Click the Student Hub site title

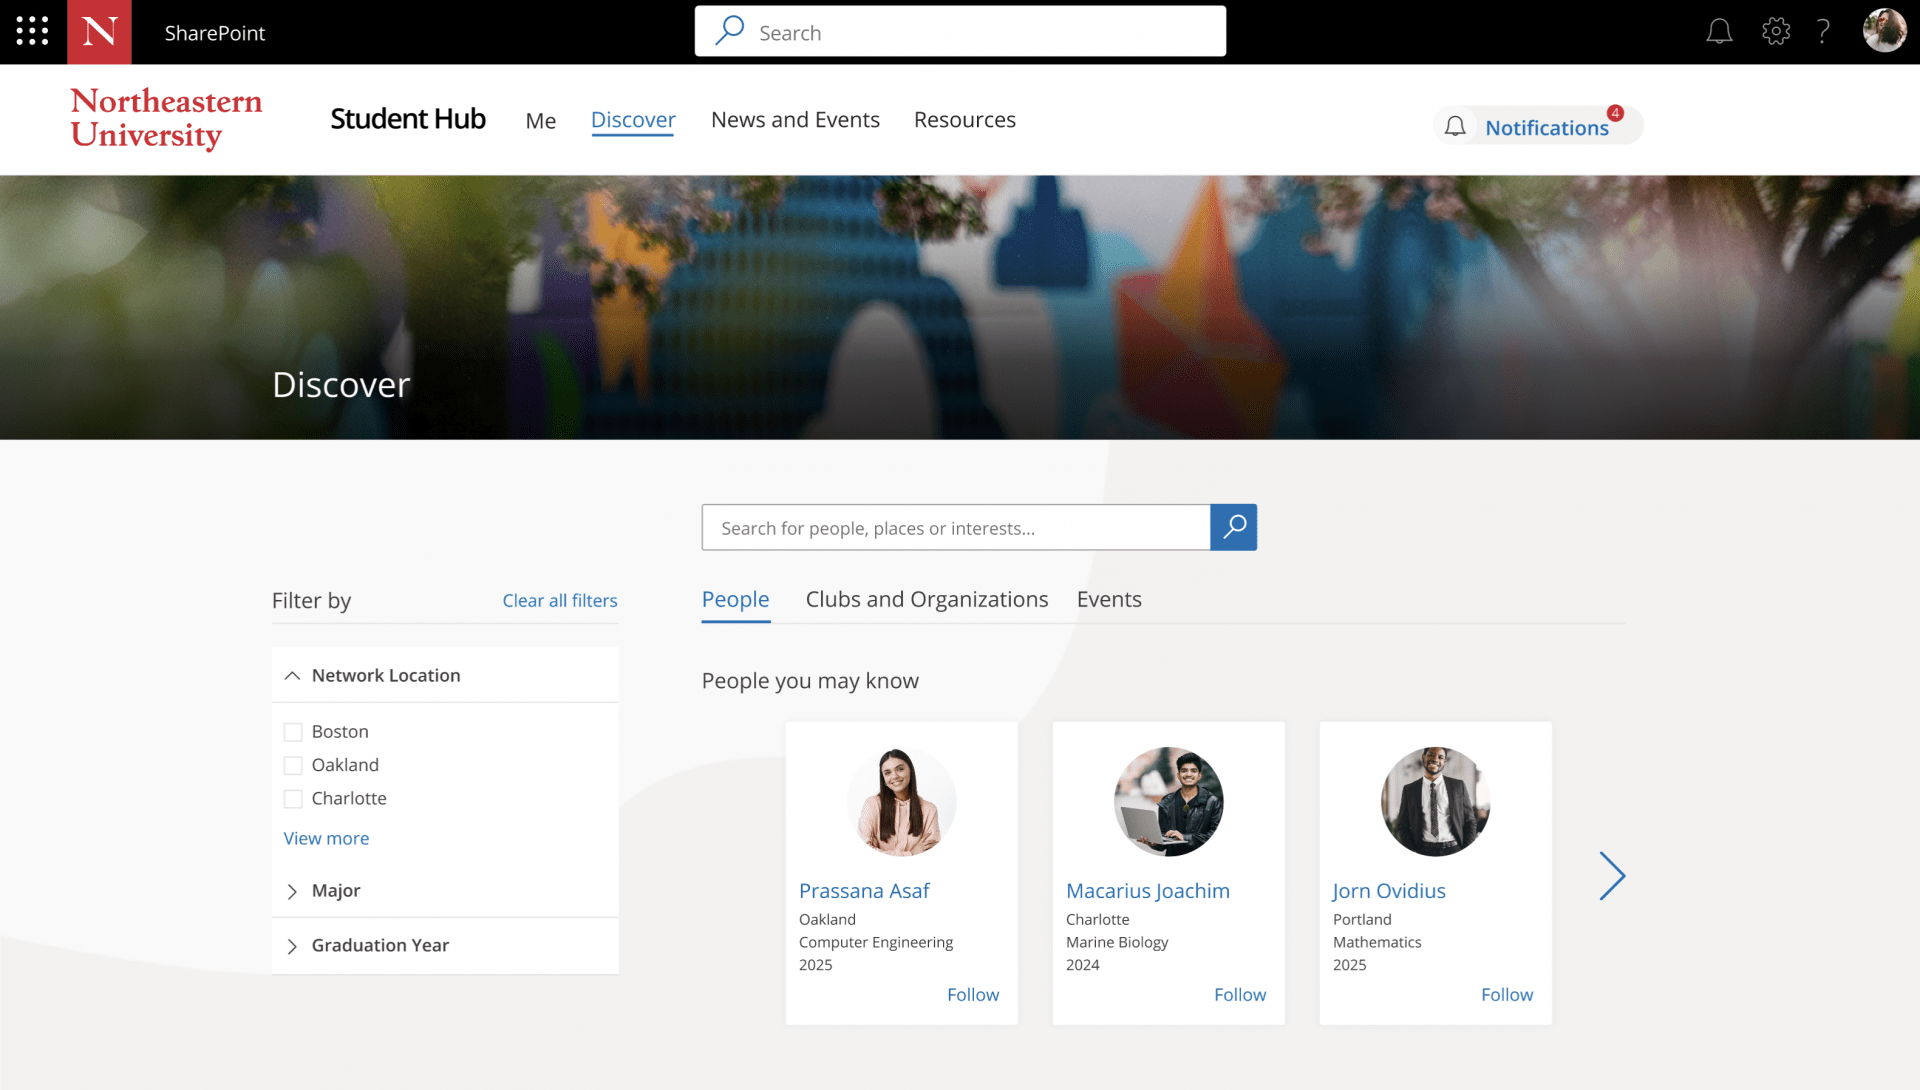coord(407,118)
